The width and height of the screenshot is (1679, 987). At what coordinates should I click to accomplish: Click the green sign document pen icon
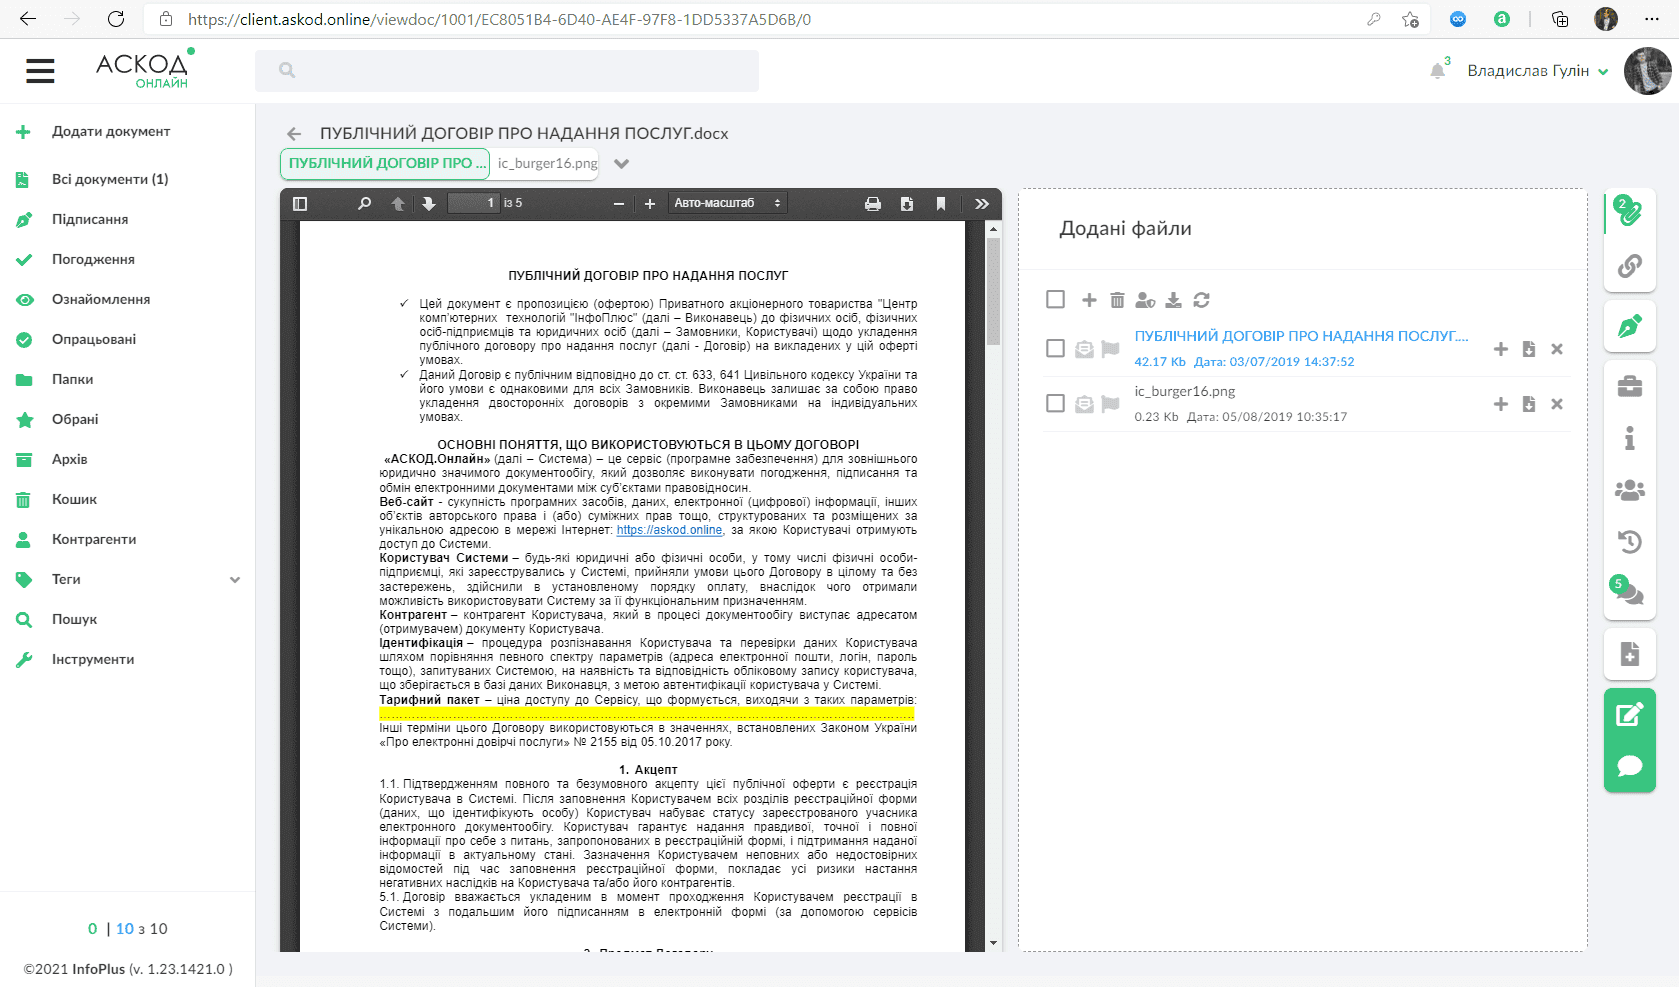pos(1629,326)
